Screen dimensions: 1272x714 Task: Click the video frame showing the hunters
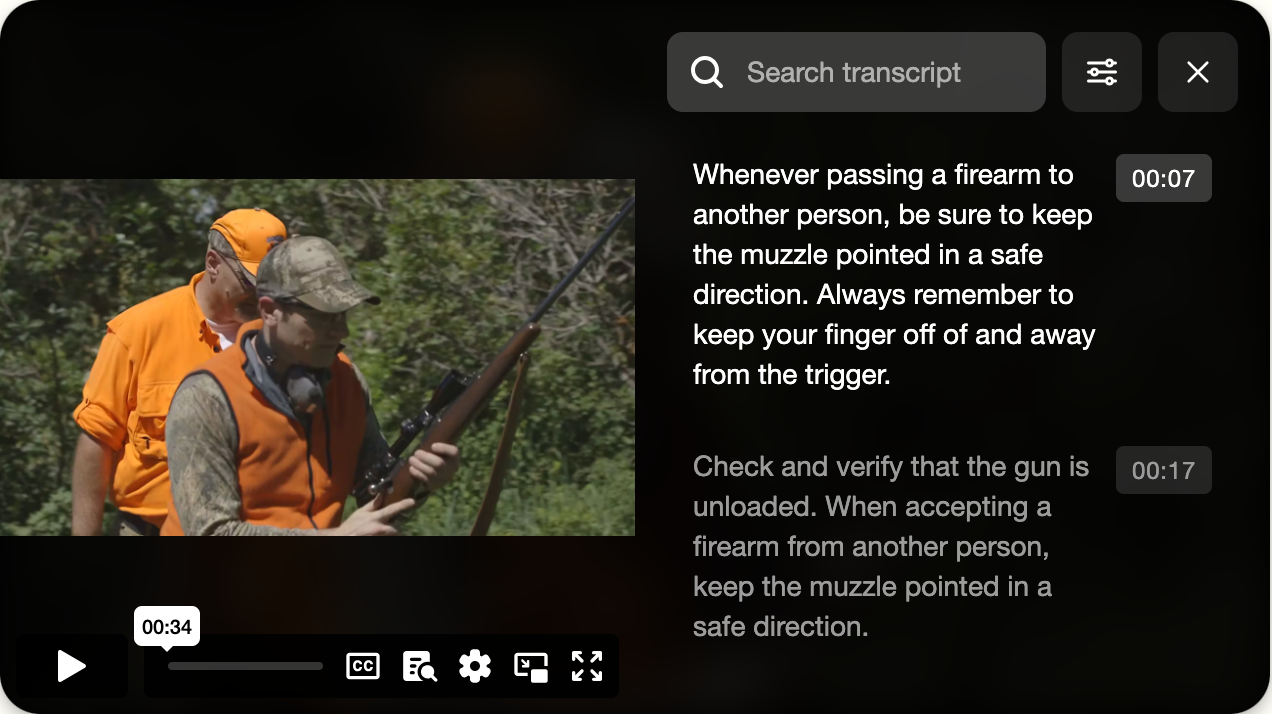point(317,357)
